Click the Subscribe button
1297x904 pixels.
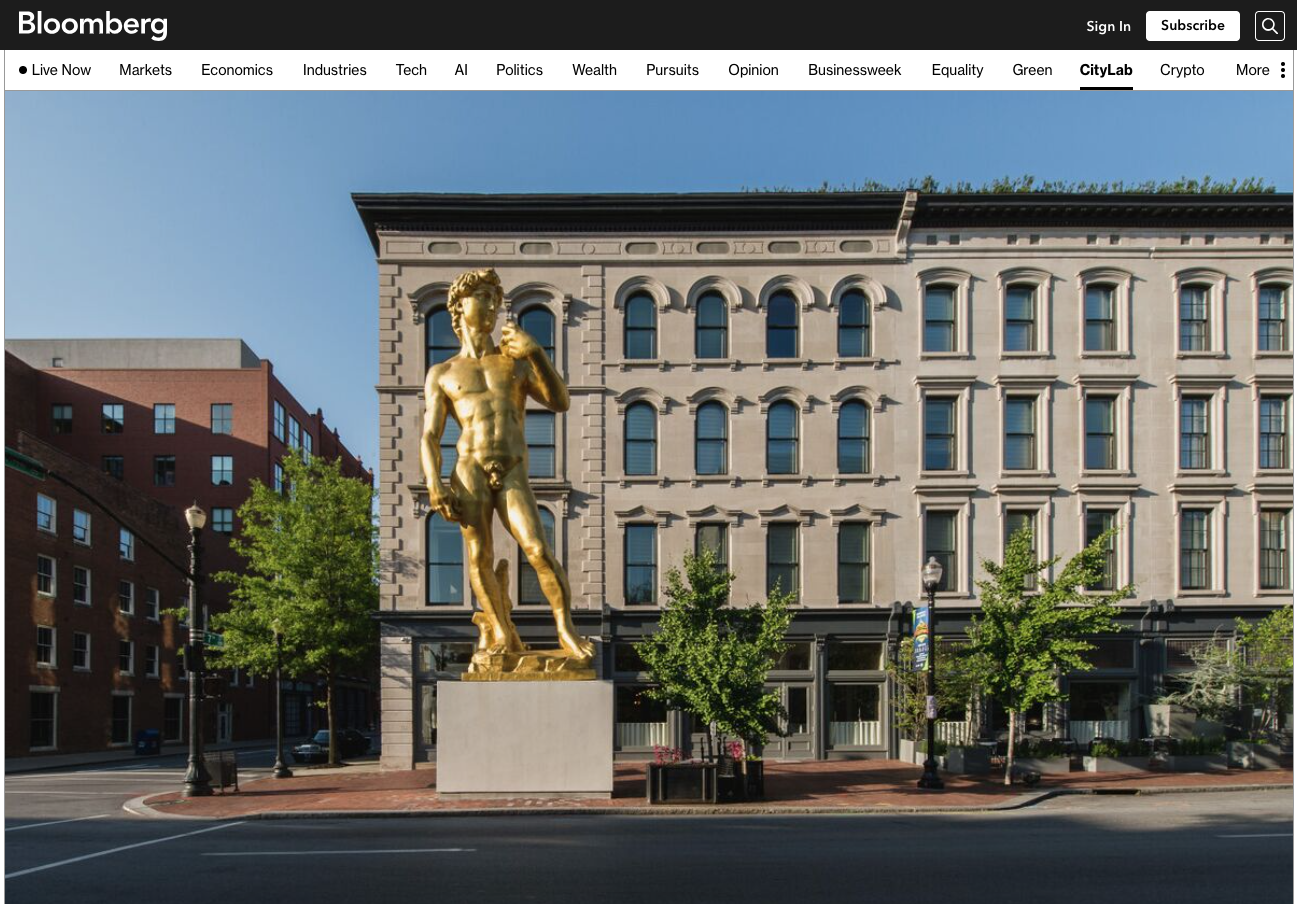pos(1192,26)
